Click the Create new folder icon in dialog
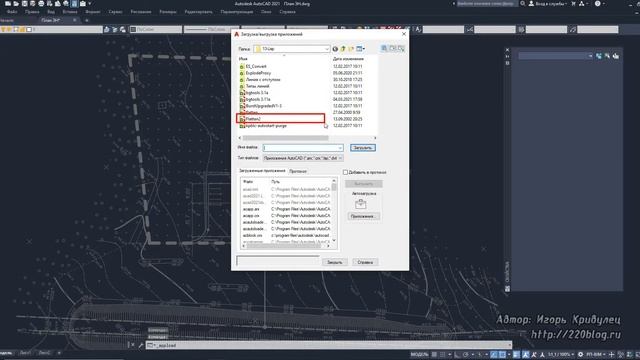Viewport: 640px width, 360px height. (x=351, y=49)
